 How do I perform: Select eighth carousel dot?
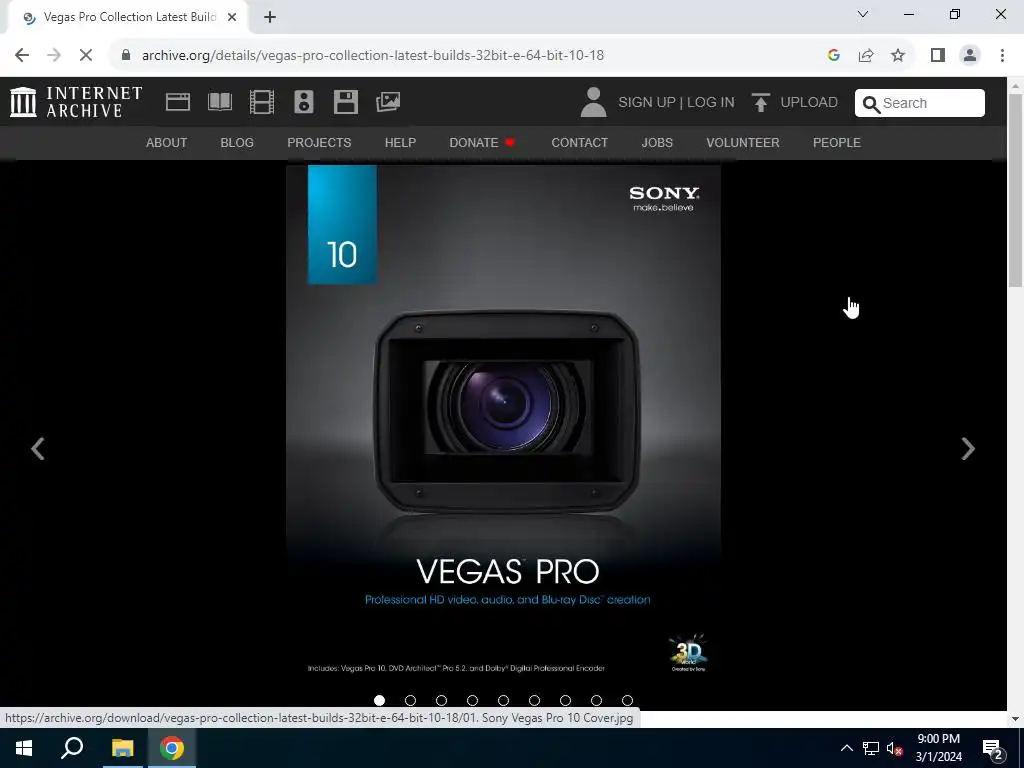coord(596,700)
